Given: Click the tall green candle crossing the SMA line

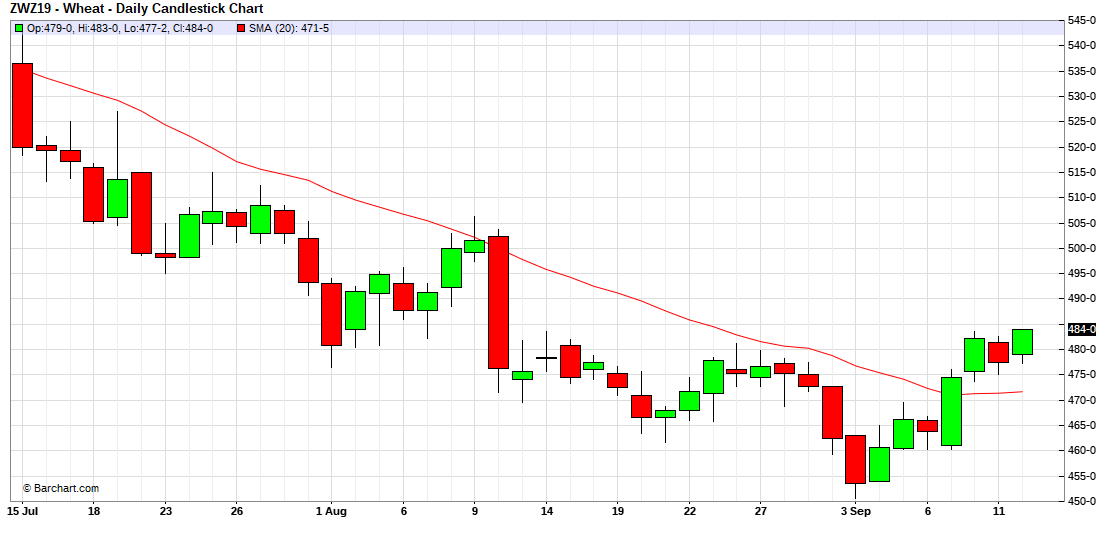Looking at the screenshot, I should 952,411.
